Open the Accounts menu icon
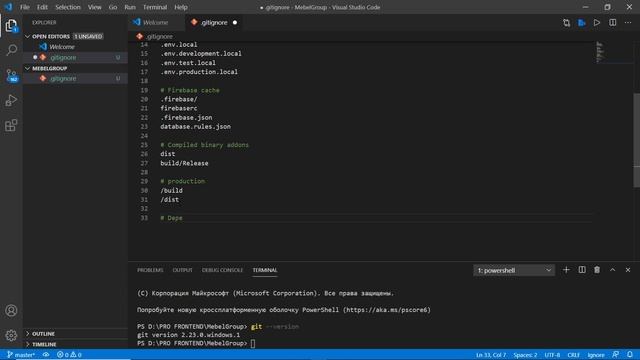The height and width of the screenshot is (360, 640). (x=11, y=311)
